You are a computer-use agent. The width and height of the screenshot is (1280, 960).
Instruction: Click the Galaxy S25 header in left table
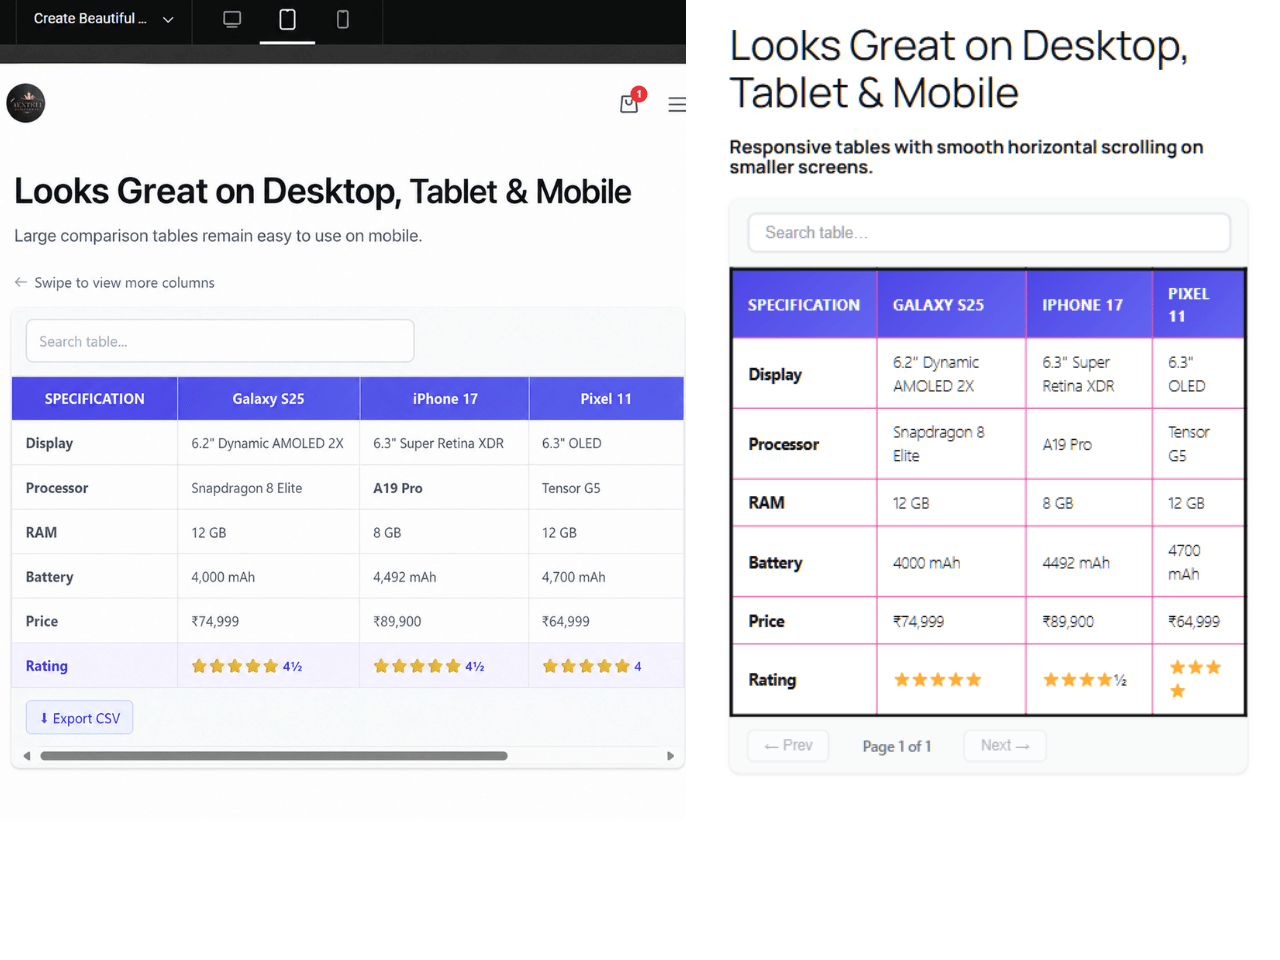point(268,399)
